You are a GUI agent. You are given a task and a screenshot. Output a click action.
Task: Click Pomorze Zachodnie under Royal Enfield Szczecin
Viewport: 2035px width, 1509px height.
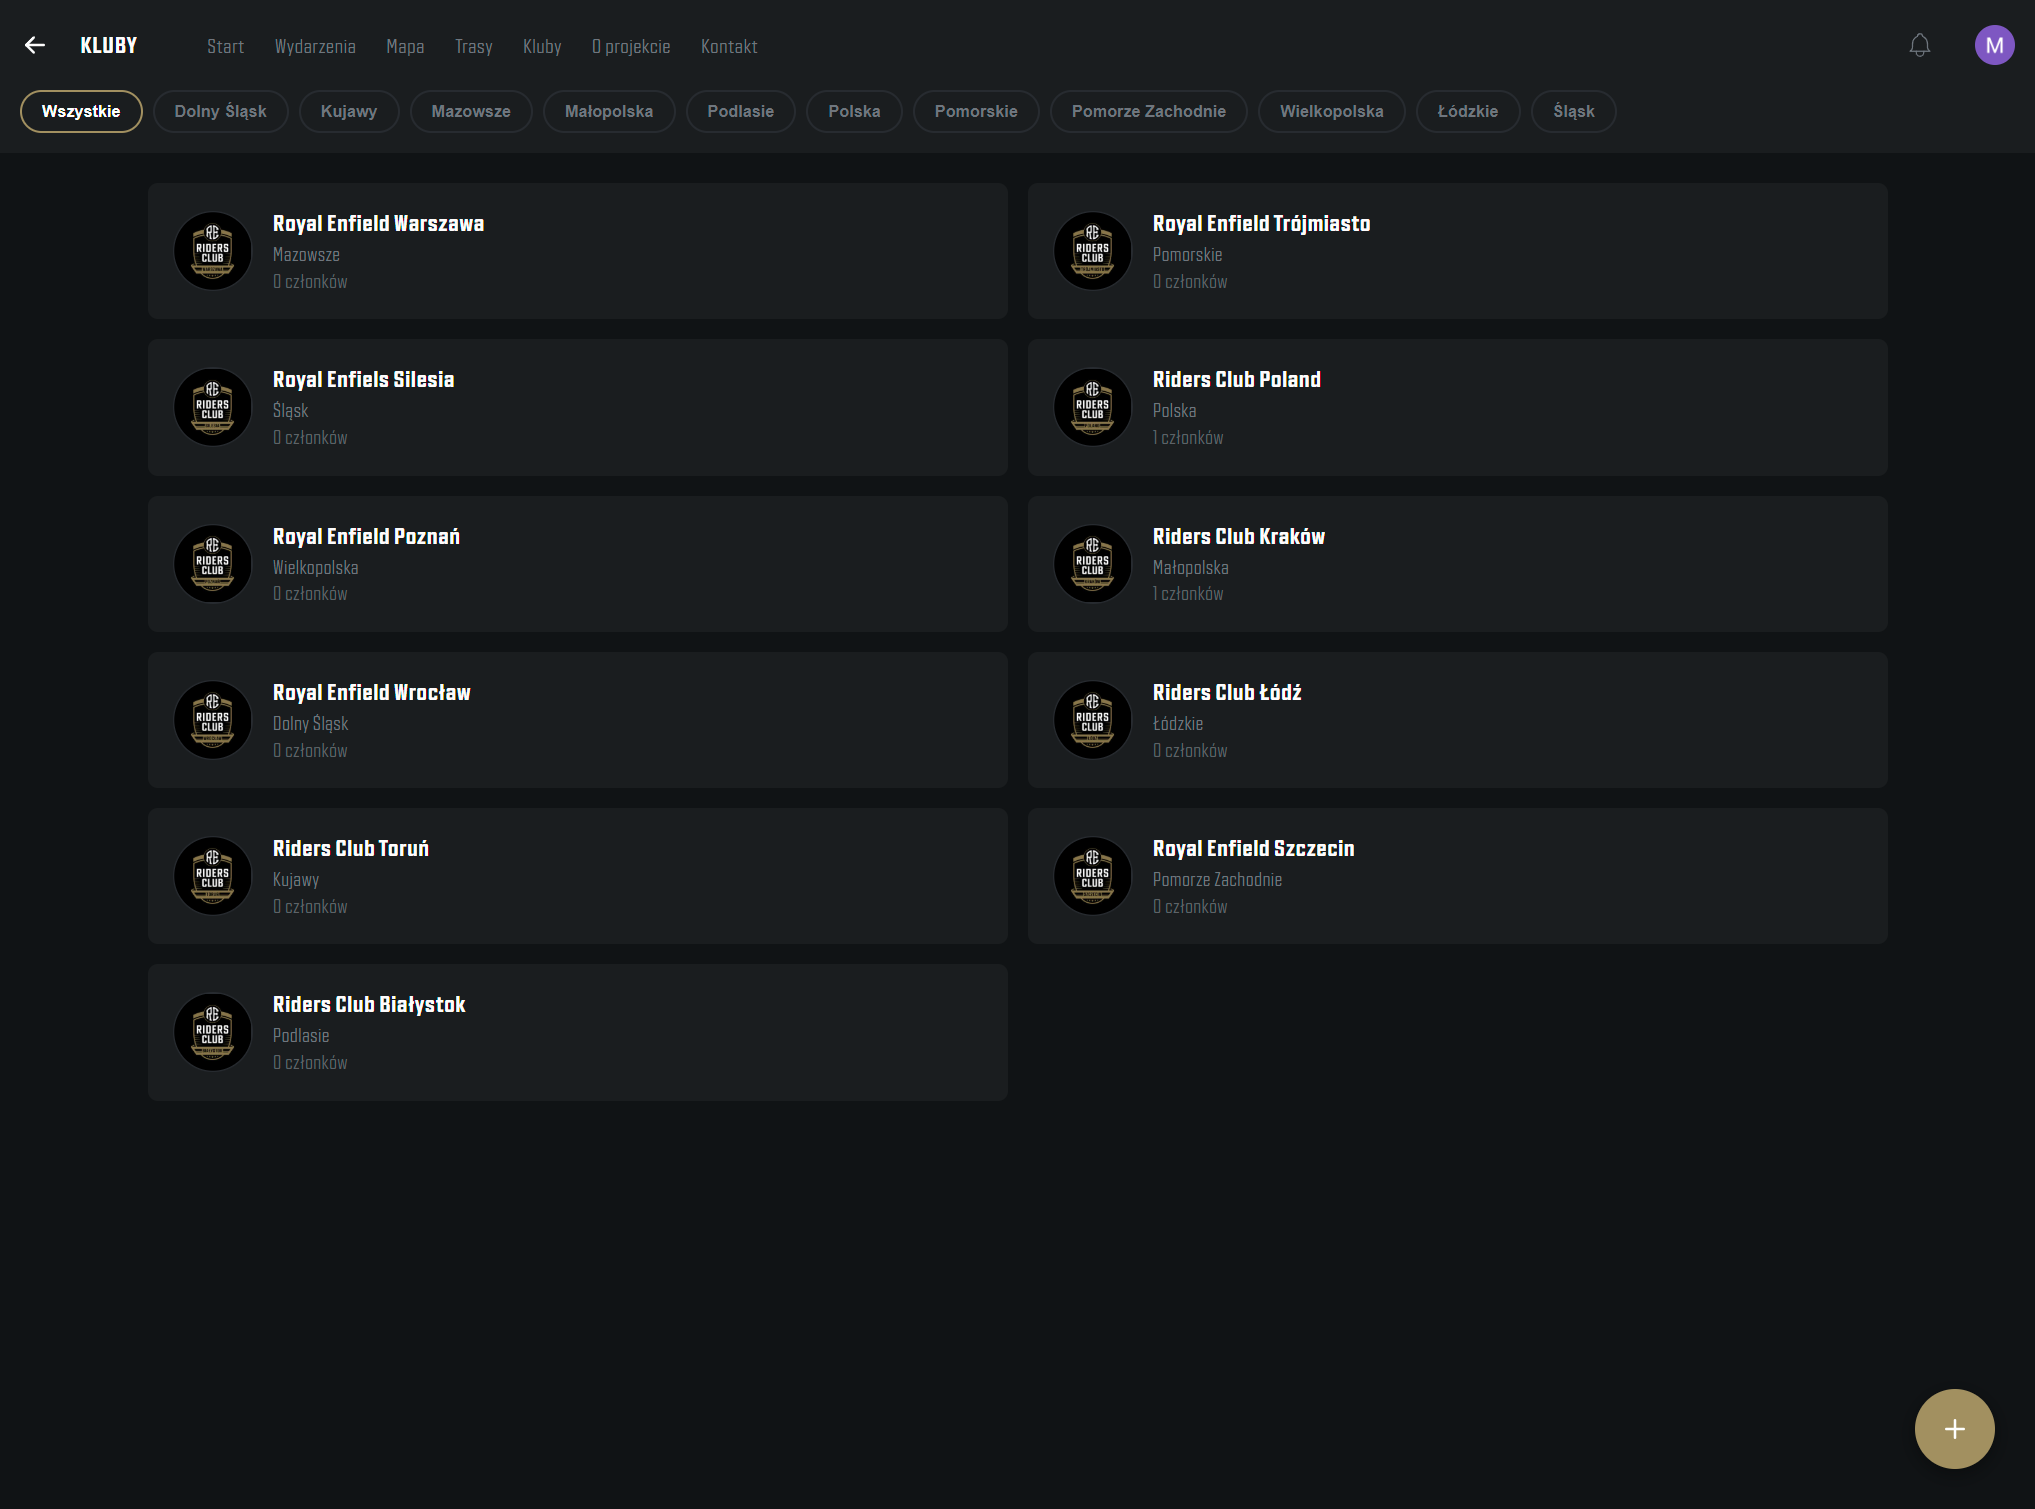[1217, 880]
